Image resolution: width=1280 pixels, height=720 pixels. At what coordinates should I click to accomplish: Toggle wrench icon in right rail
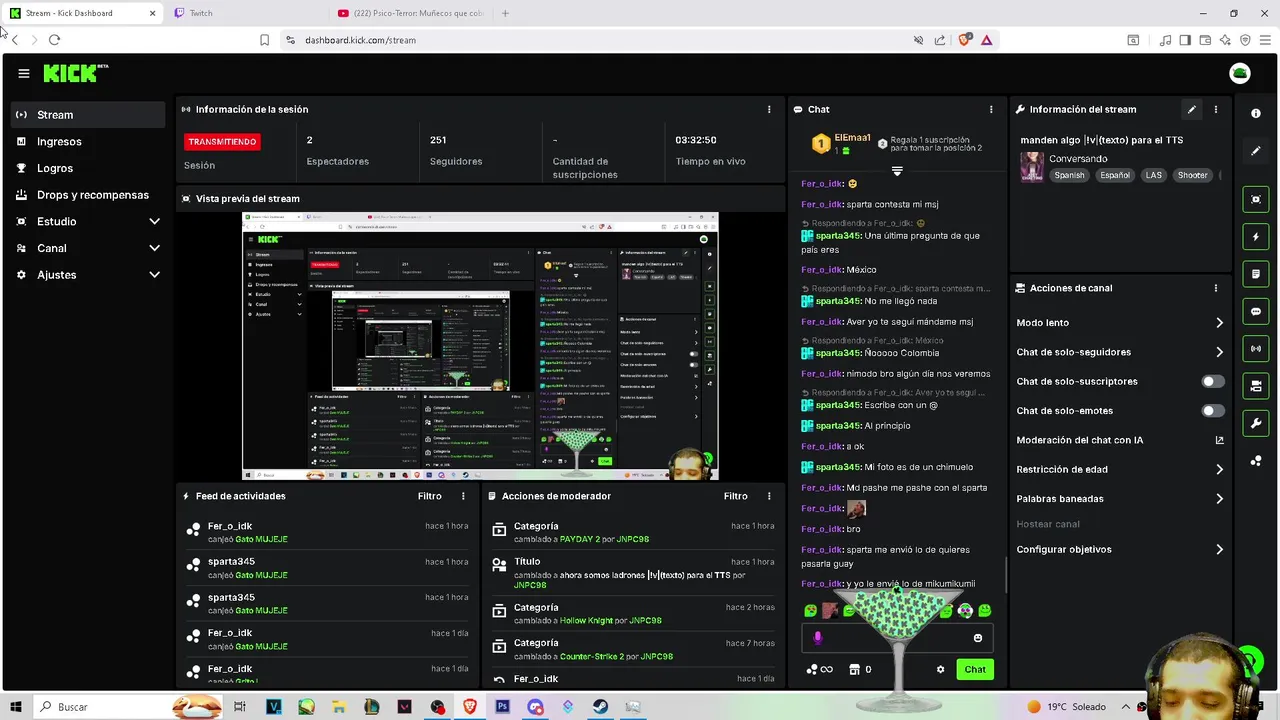click(1256, 423)
